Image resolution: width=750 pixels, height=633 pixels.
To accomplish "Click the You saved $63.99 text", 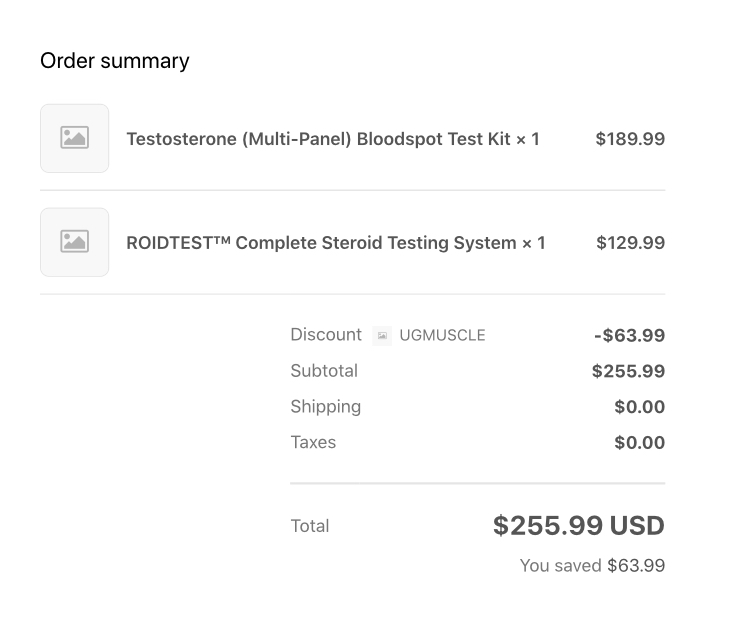I will (x=592, y=566).
